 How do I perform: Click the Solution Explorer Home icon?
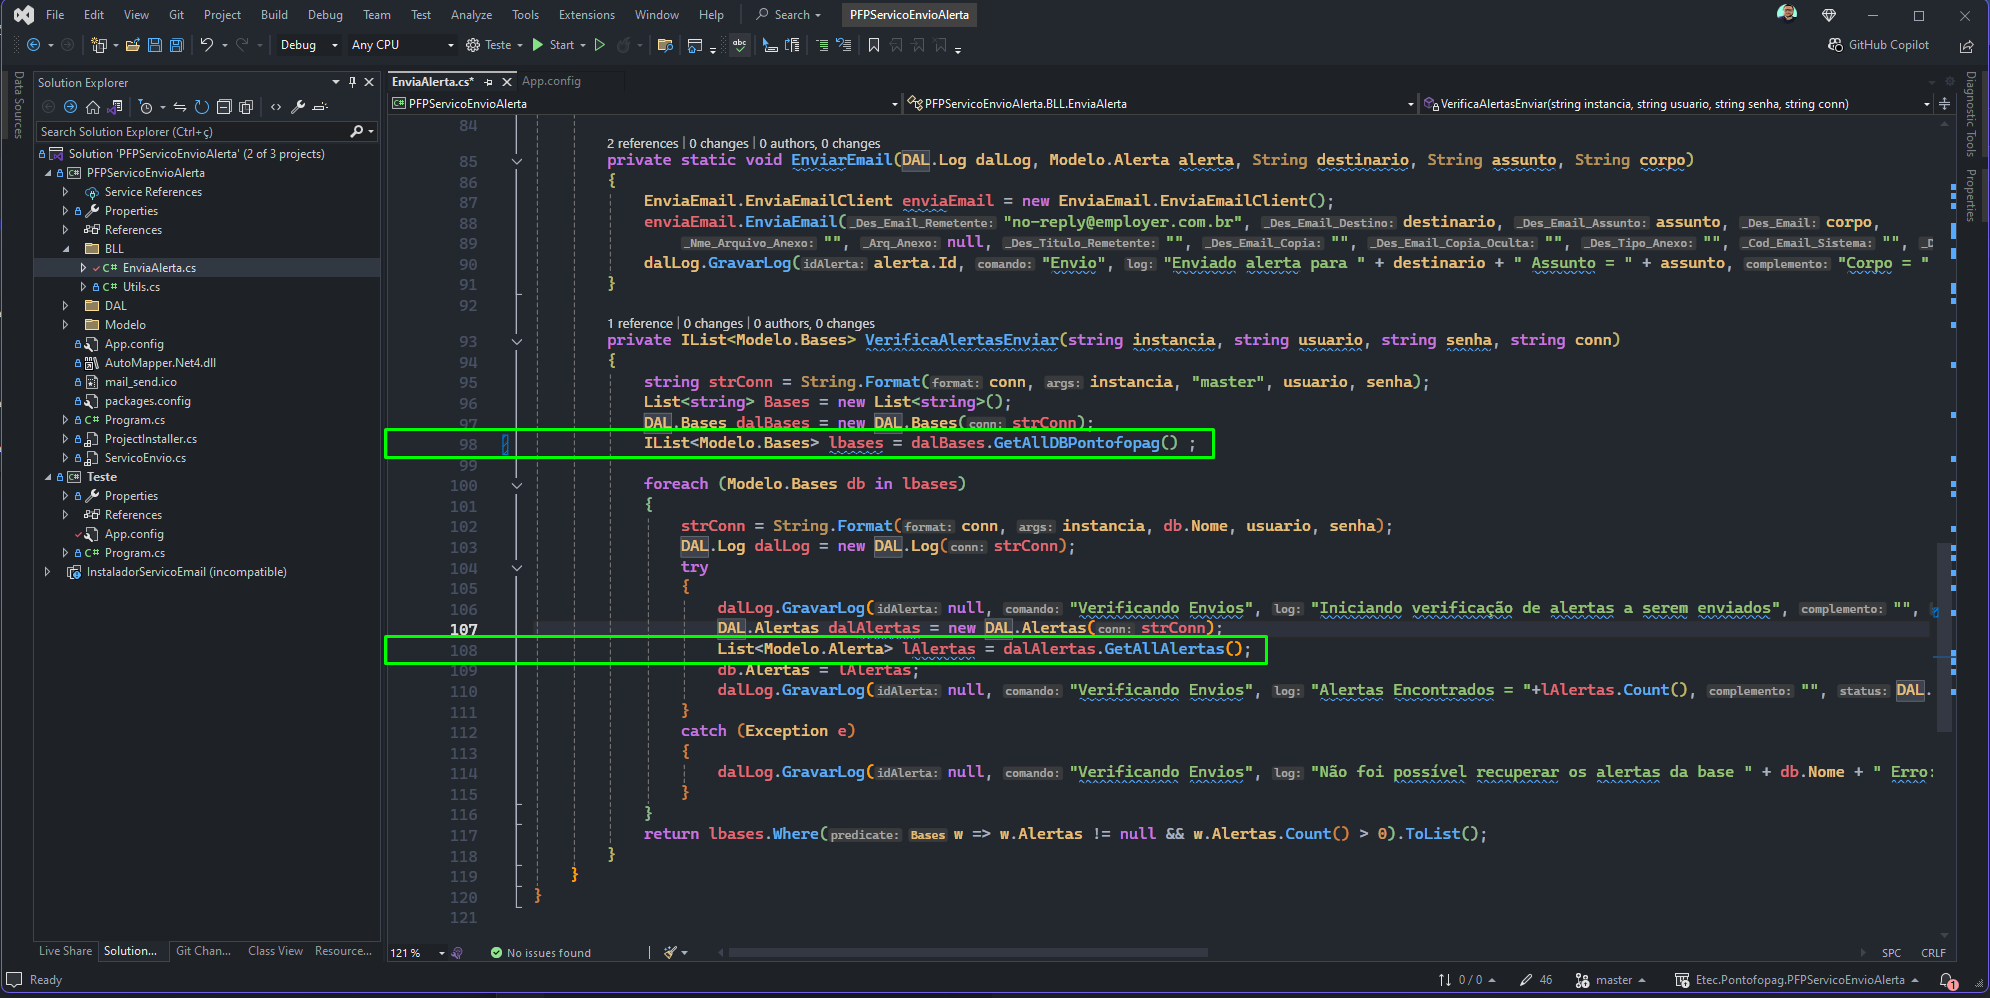93,107
